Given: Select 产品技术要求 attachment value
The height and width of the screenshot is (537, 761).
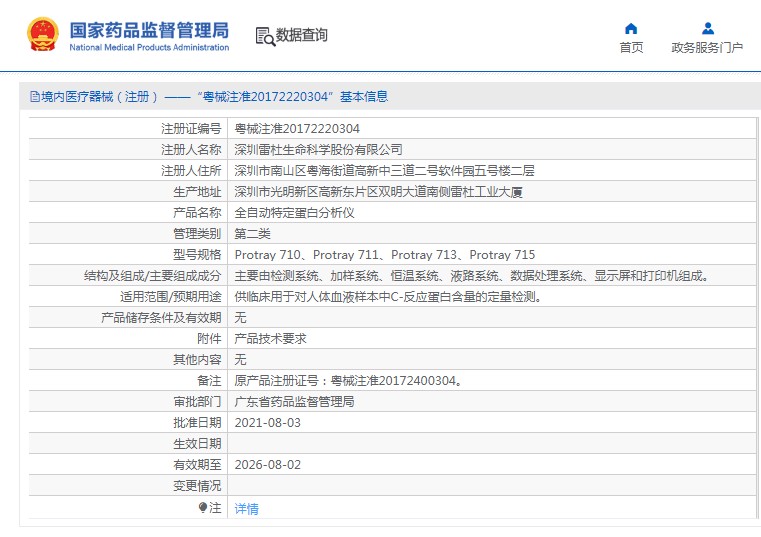Looking at the screenshot, I should click(x=270, y=338).
